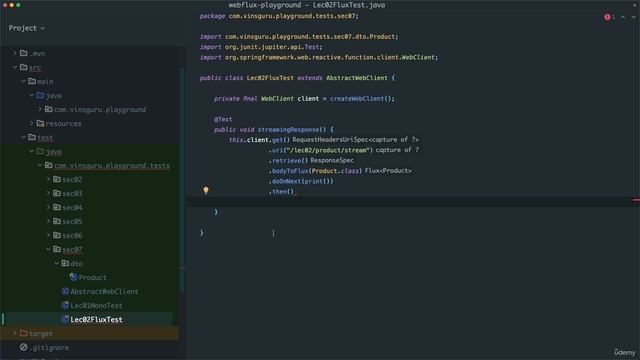Screen dimensions: 640x360
Task: Click the Lec01MonoTest class icon
Action: point(65,305)
